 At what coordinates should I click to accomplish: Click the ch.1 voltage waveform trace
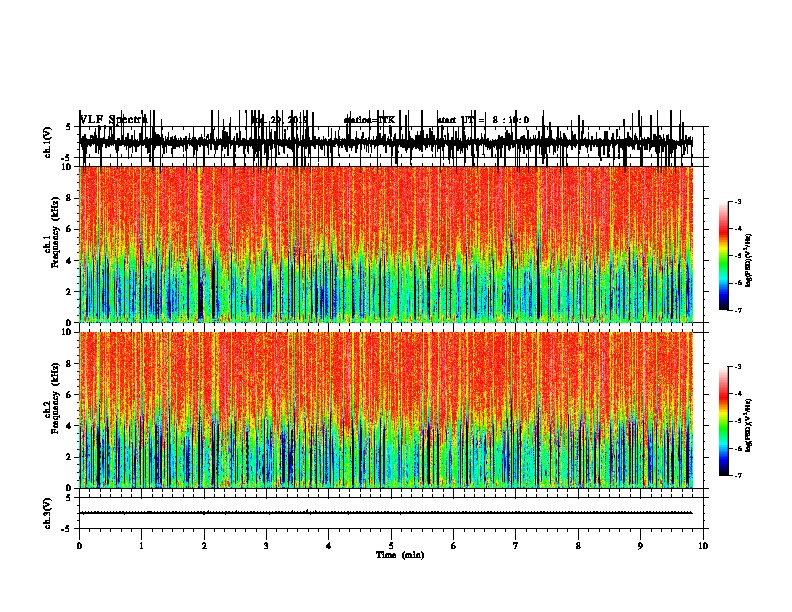point(386,142)
